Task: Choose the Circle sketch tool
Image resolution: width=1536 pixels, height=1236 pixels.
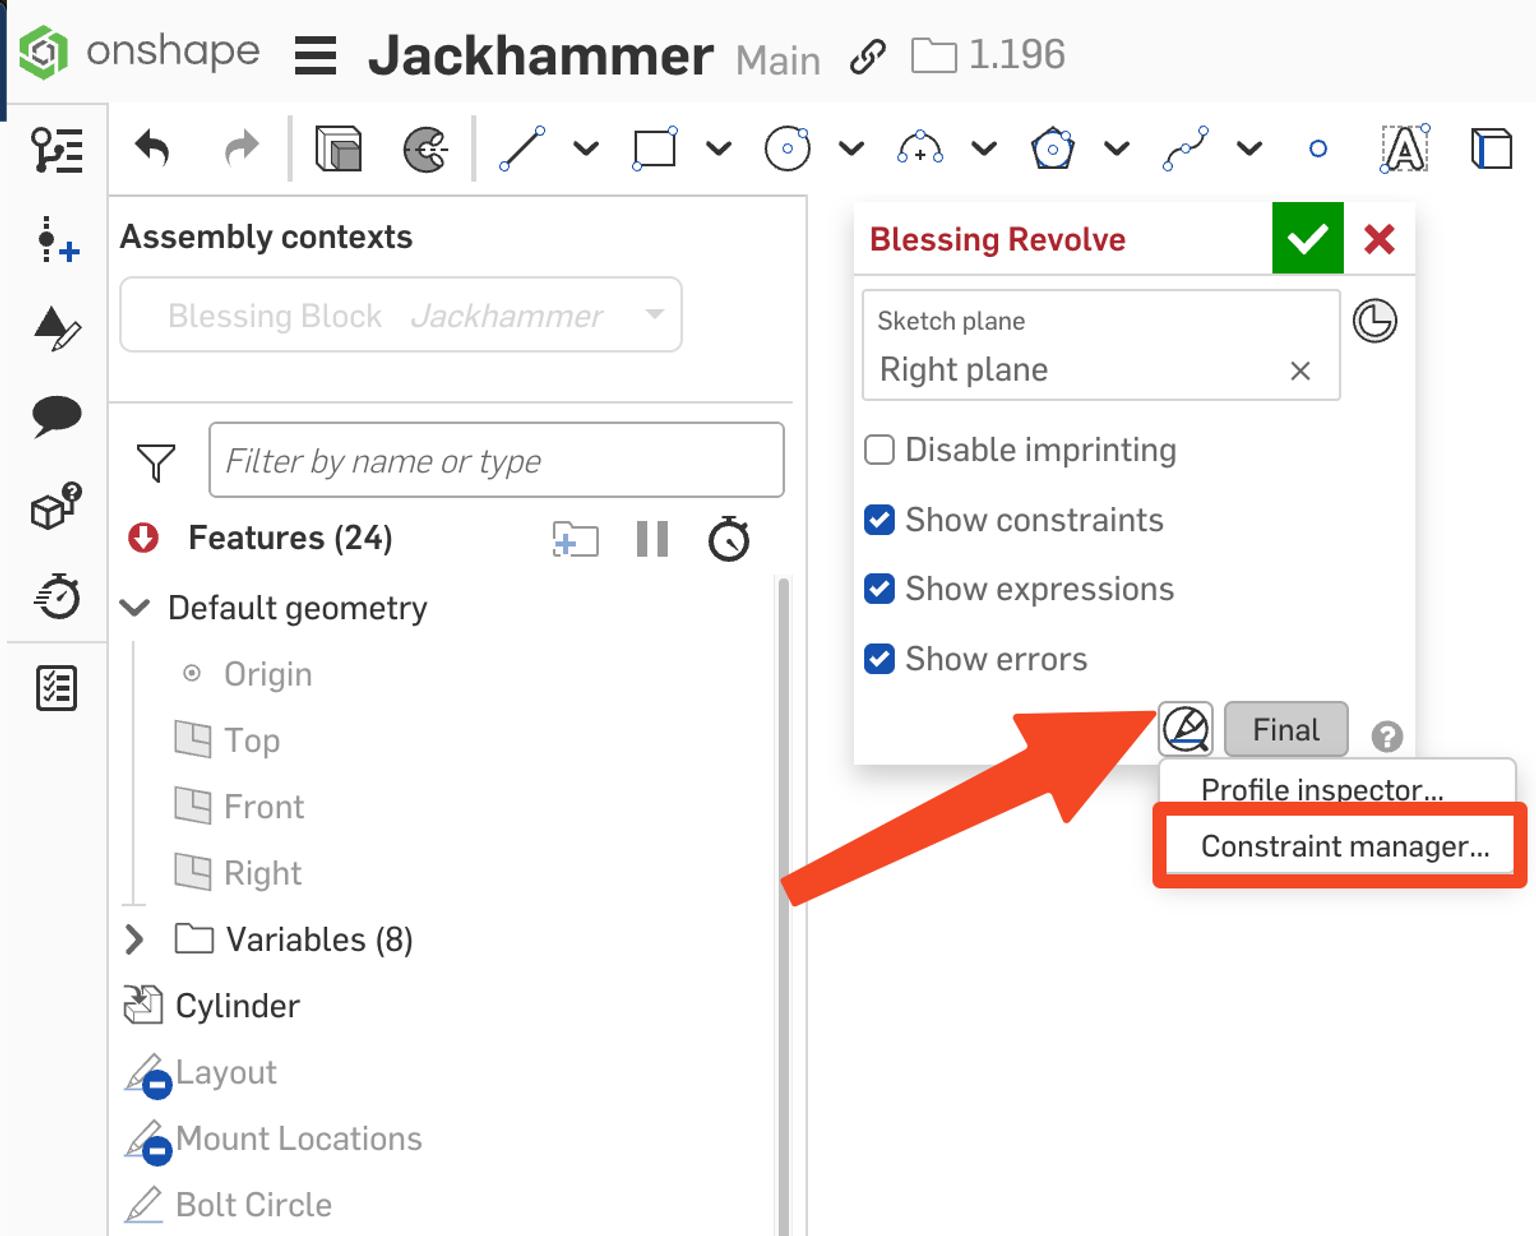Action: (x=788, y=148)
